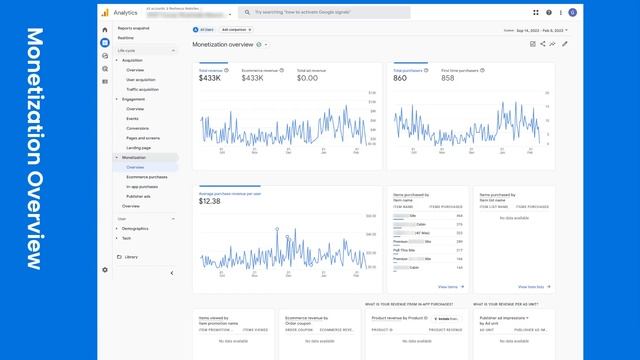The image size is (640, 360).
Task: Open the Library link in the navigation
Action: (131, 257)
